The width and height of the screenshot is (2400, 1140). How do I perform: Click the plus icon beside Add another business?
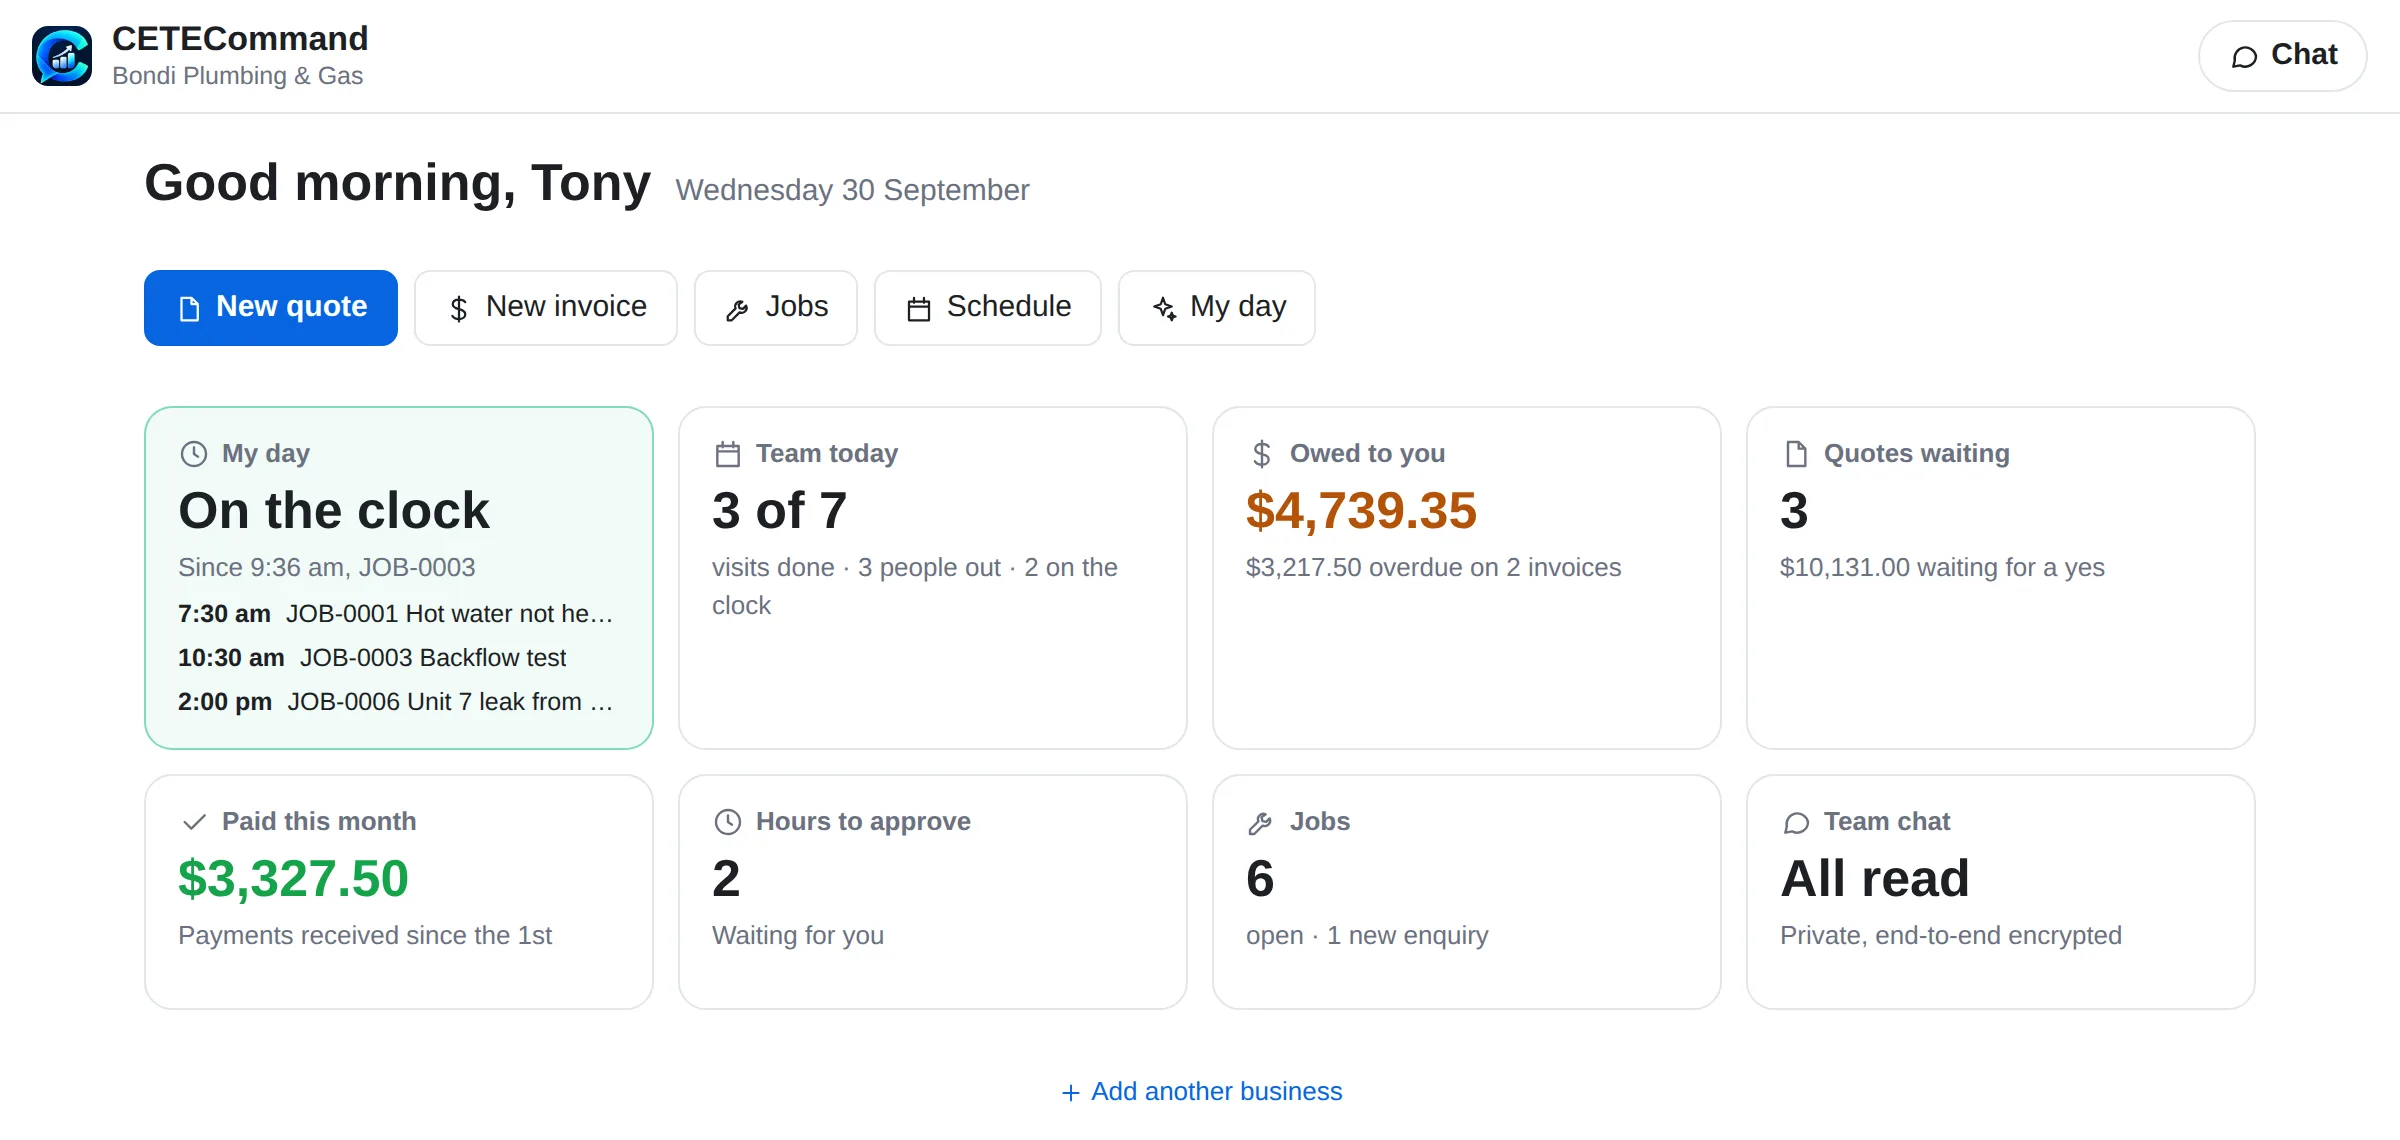pos(1071,1093)
